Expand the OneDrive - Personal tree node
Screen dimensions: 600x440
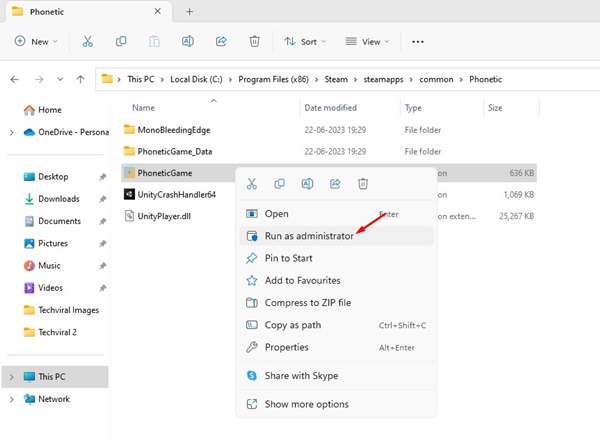click(11, 132)
